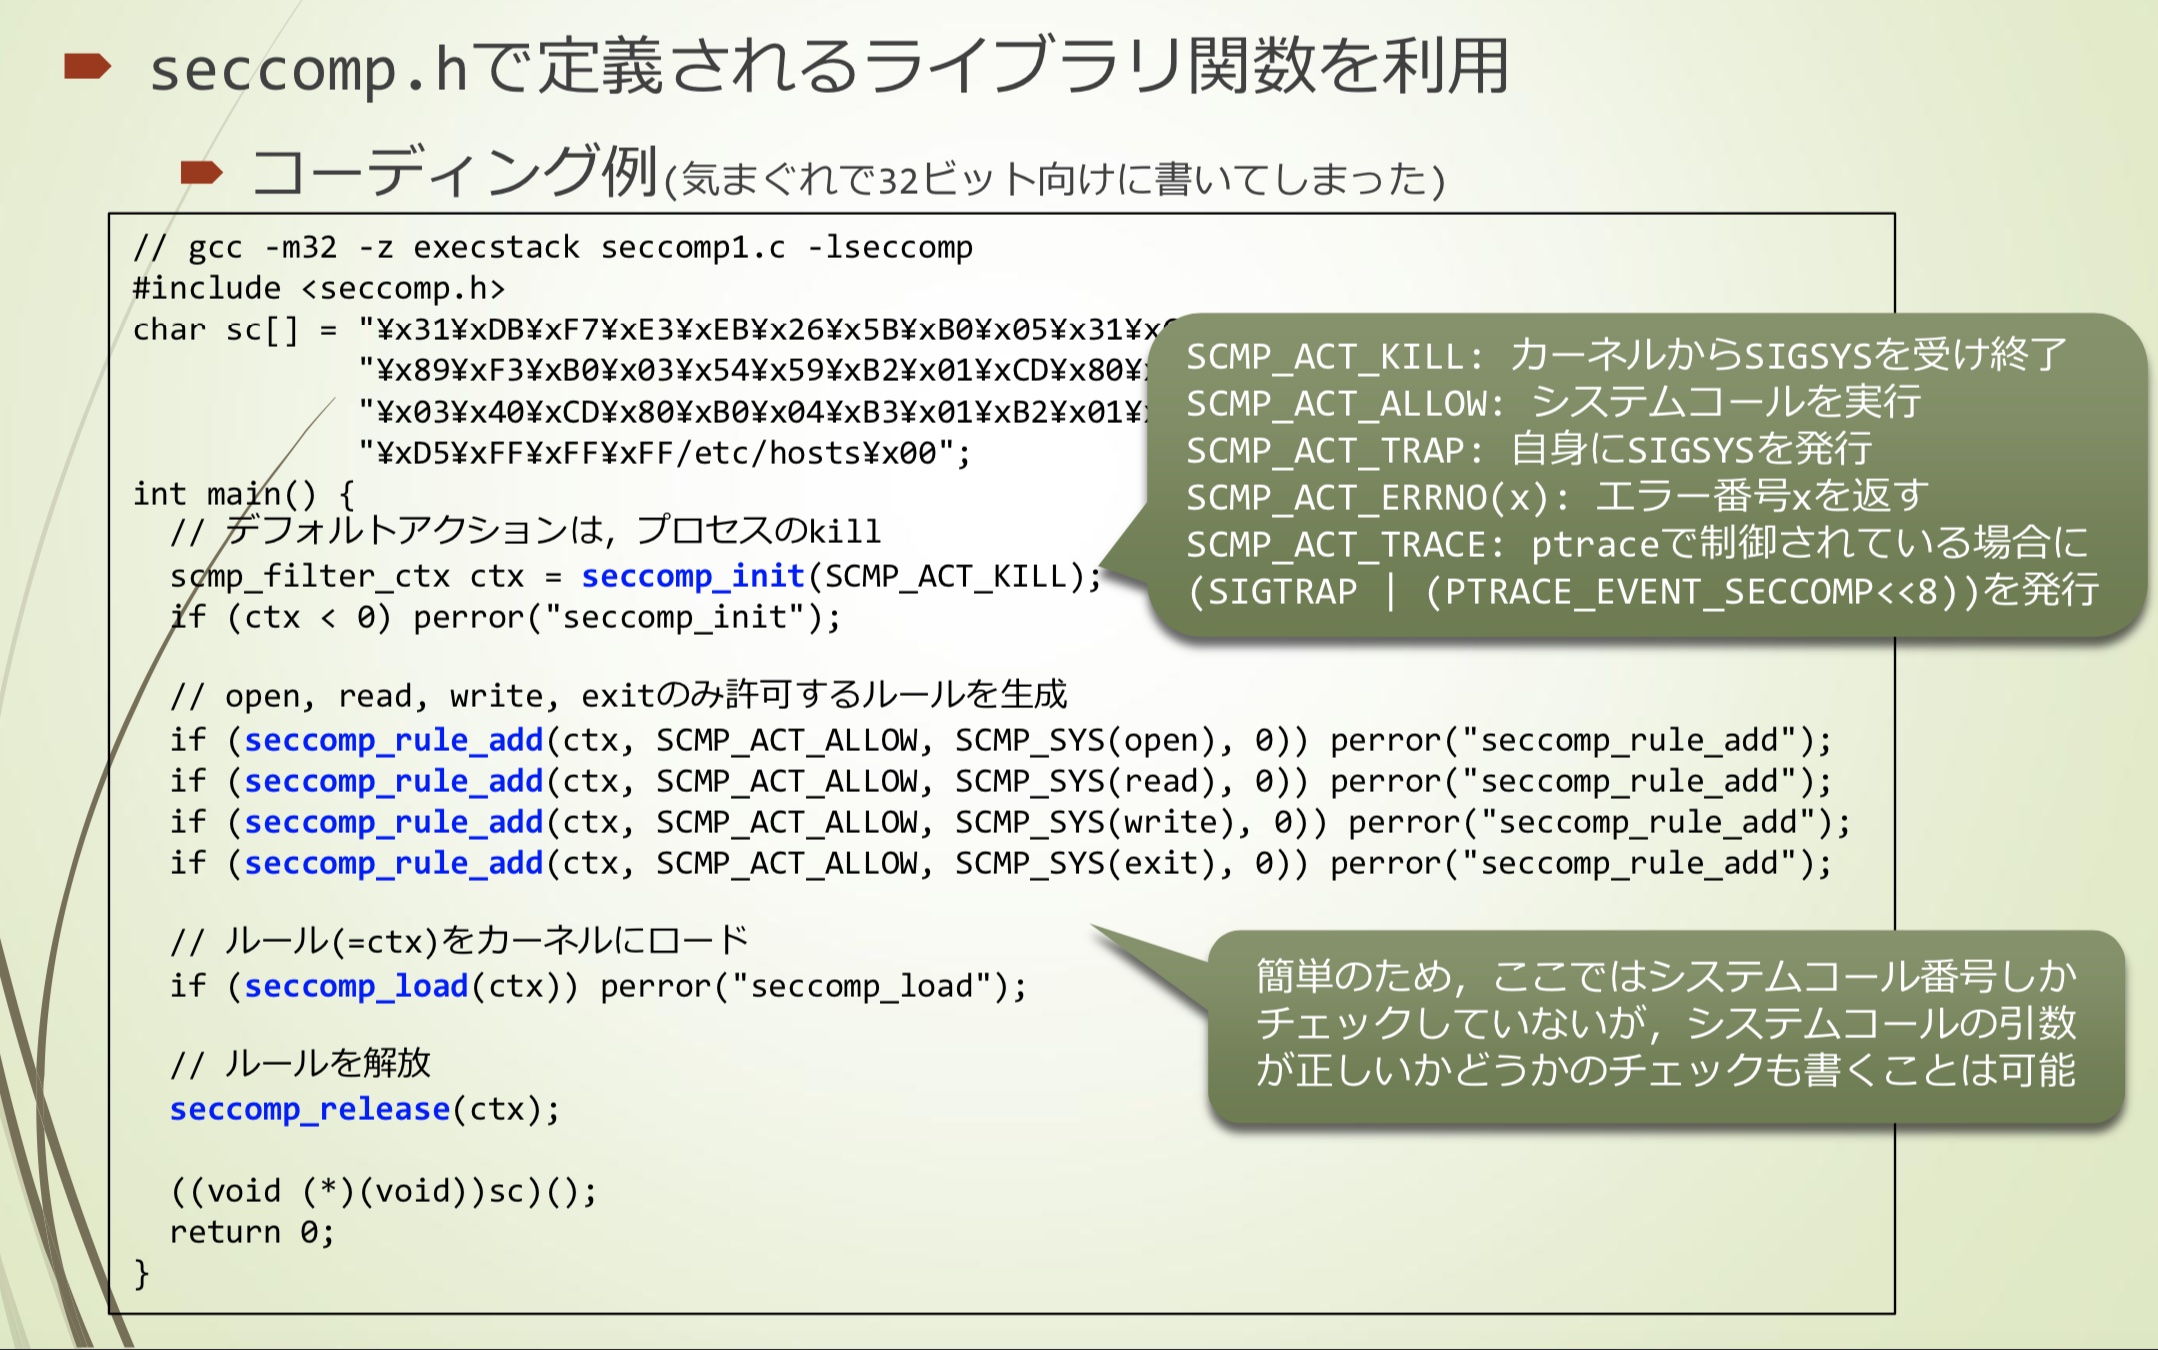Click the red arrow bullet beside the main title
The width and height of the screenshot is (2158, 1350).
click(x=86, y=68)
